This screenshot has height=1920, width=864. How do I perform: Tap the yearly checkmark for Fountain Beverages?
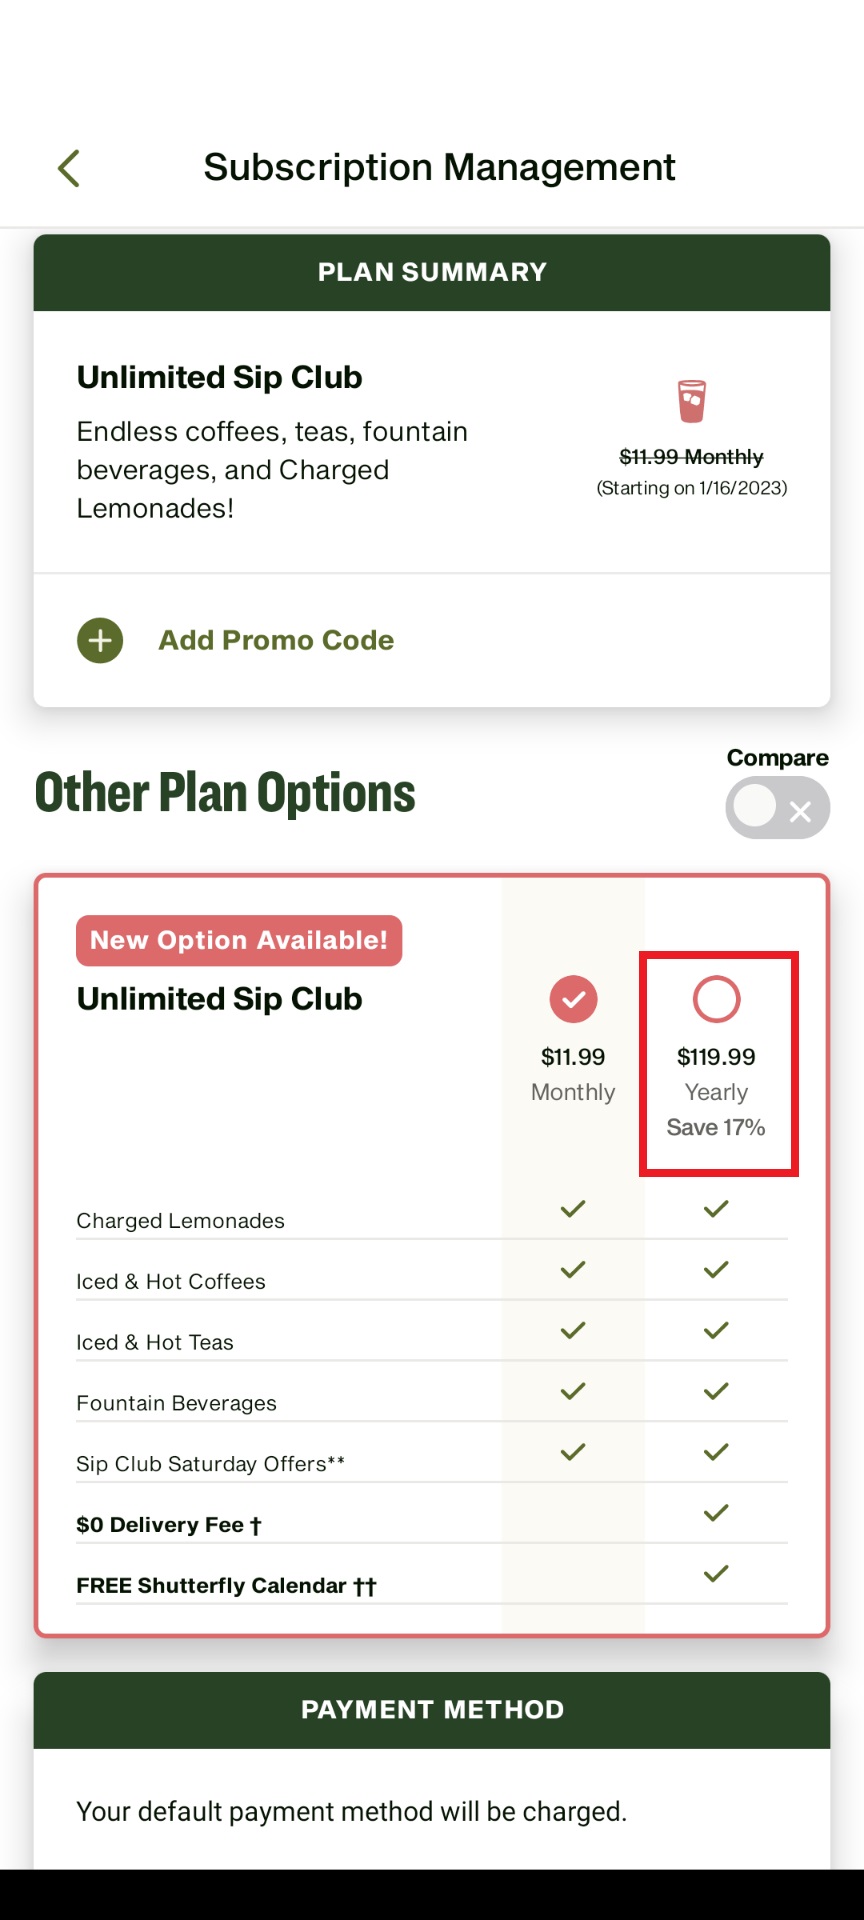[x=716, y=1391]
